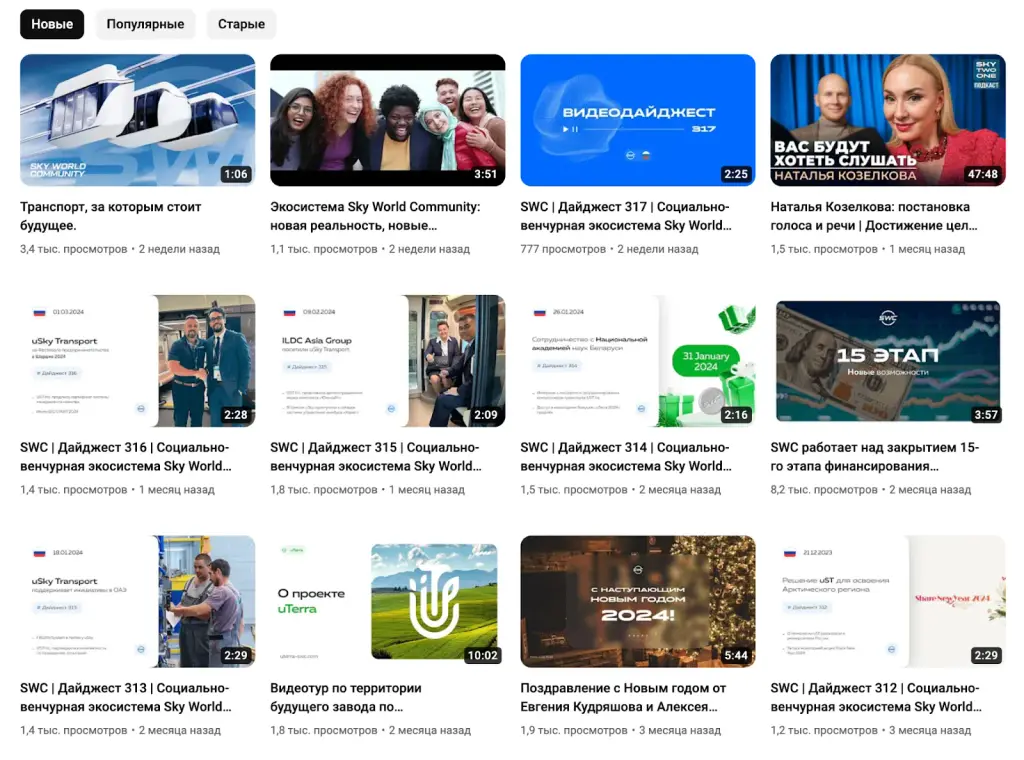Viewport: 1024px width, 760px height.
Task: Open title SWC | Дайджест 314
Action: tap(626, 457)
